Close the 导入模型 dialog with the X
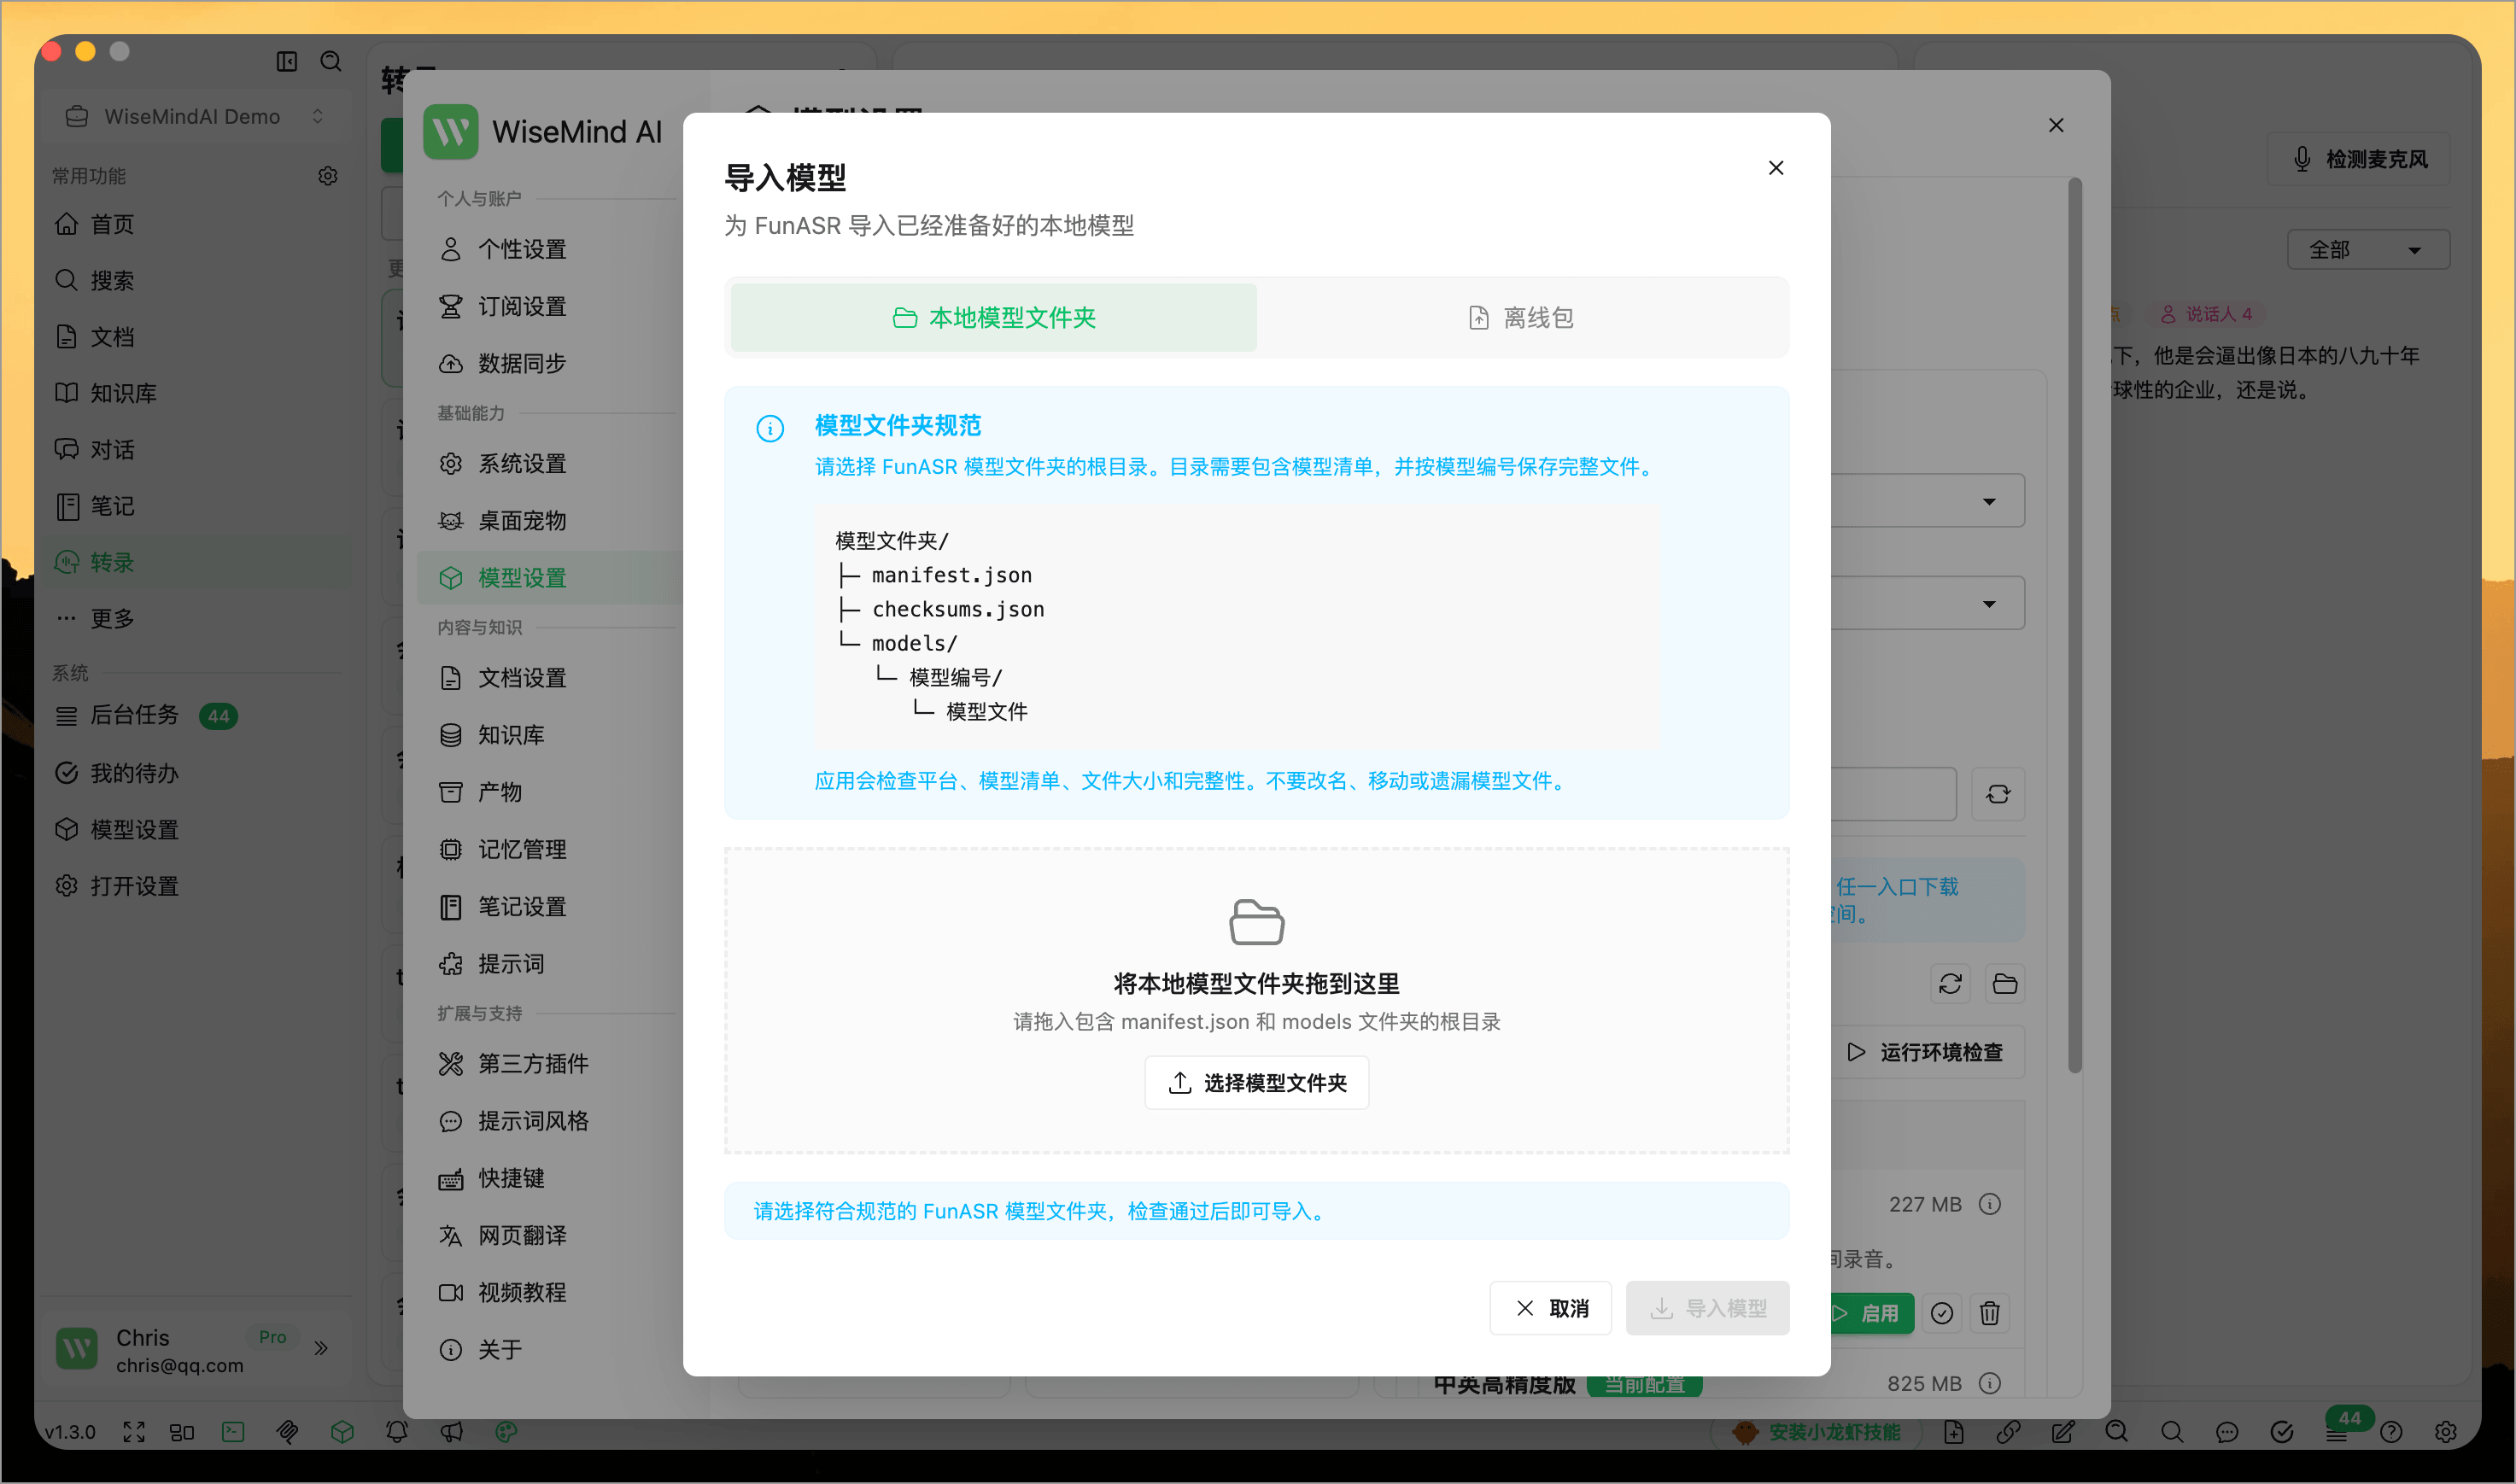The height and width of the screenshot is (1484, 2516). pyautogui.click(x=1775, y=168)
